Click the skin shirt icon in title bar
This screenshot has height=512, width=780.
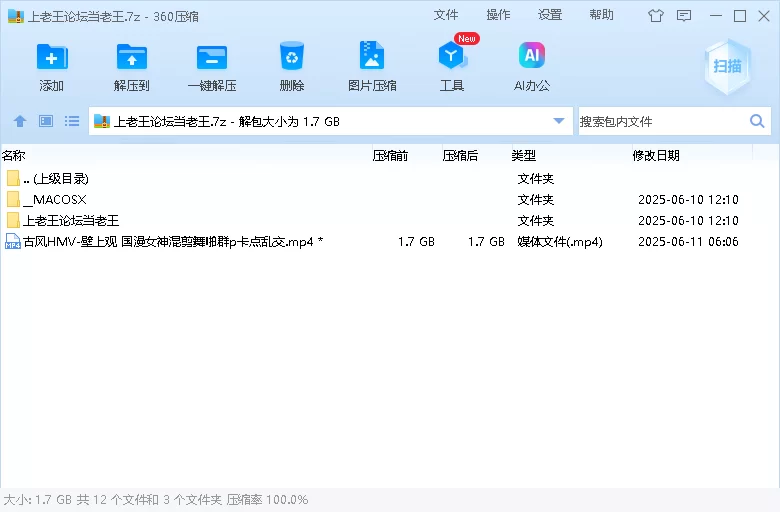coord(656,15)
